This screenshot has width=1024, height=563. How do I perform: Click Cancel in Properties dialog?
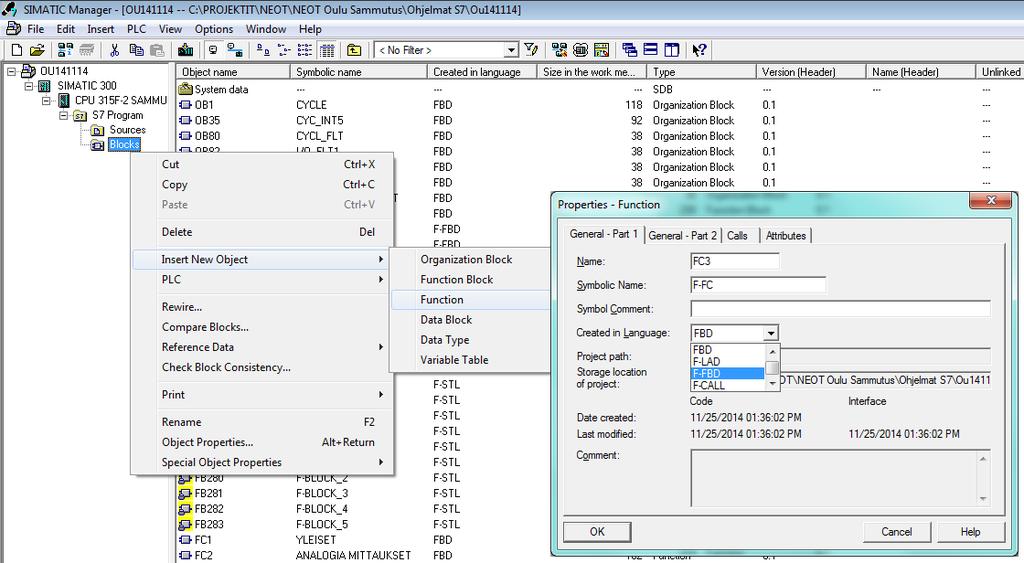tap(896, 532)
